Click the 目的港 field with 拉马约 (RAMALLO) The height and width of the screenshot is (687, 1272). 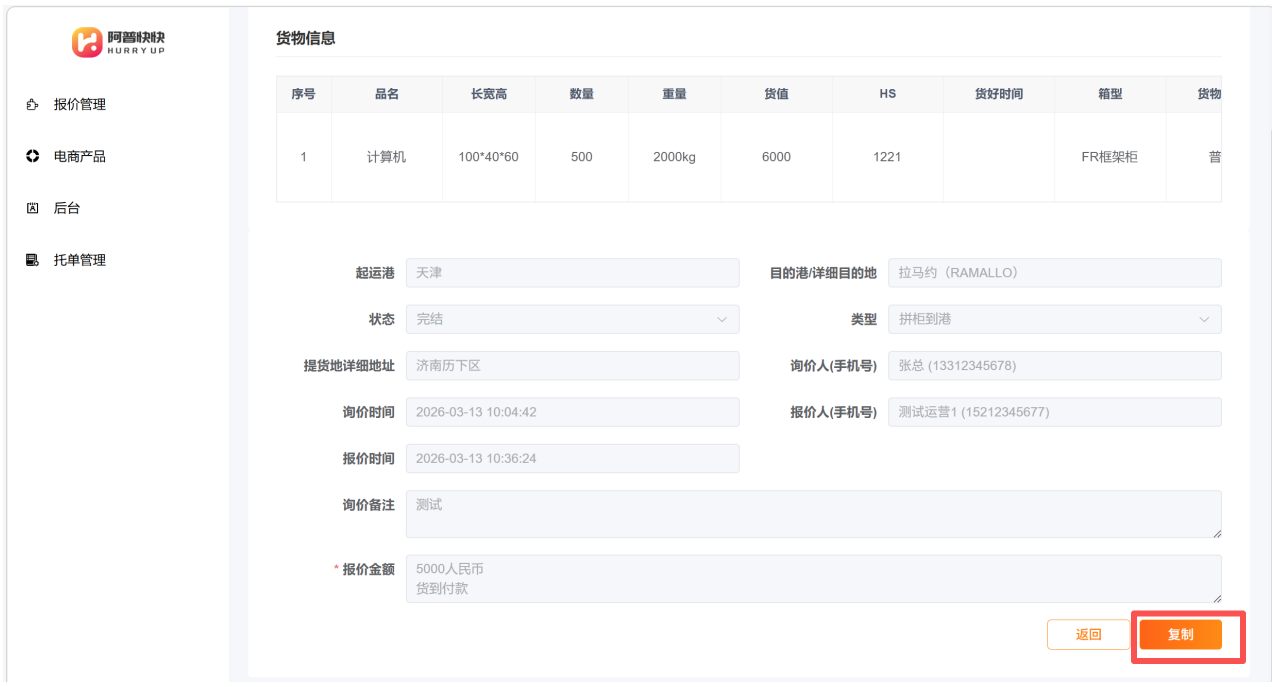1053,273
